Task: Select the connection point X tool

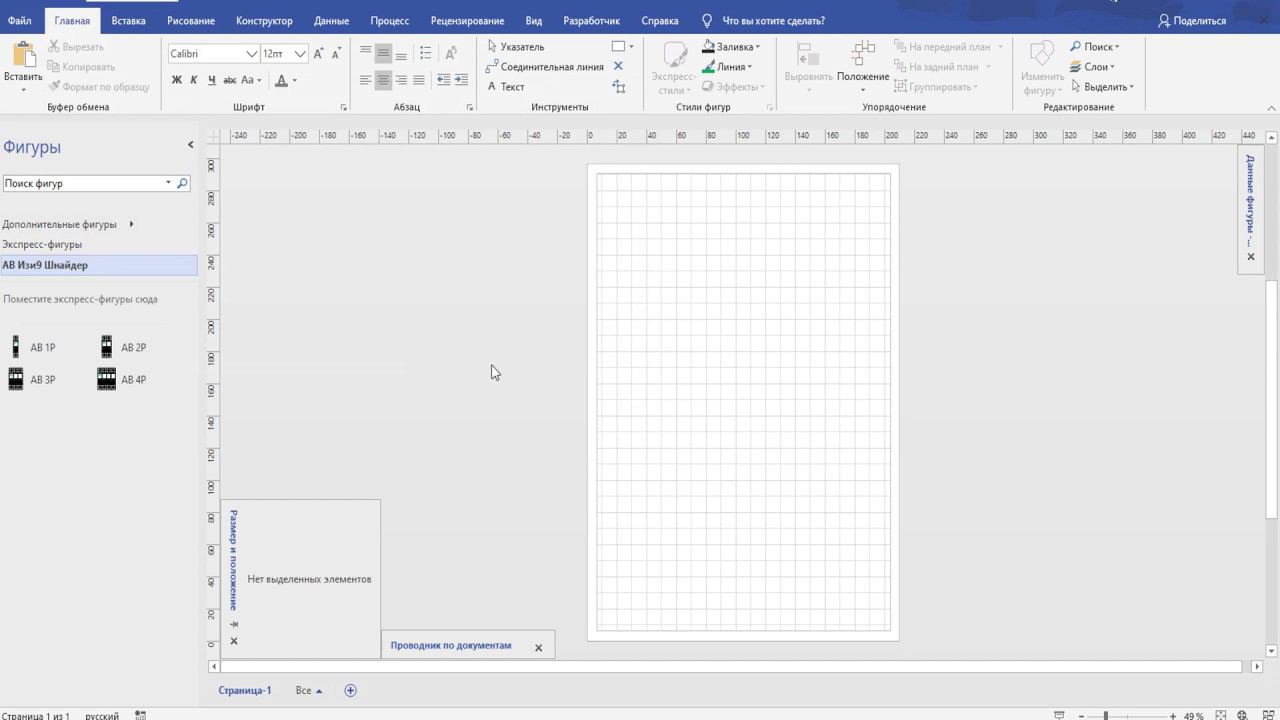Action: pyautogui.click(x=618, y=66)
